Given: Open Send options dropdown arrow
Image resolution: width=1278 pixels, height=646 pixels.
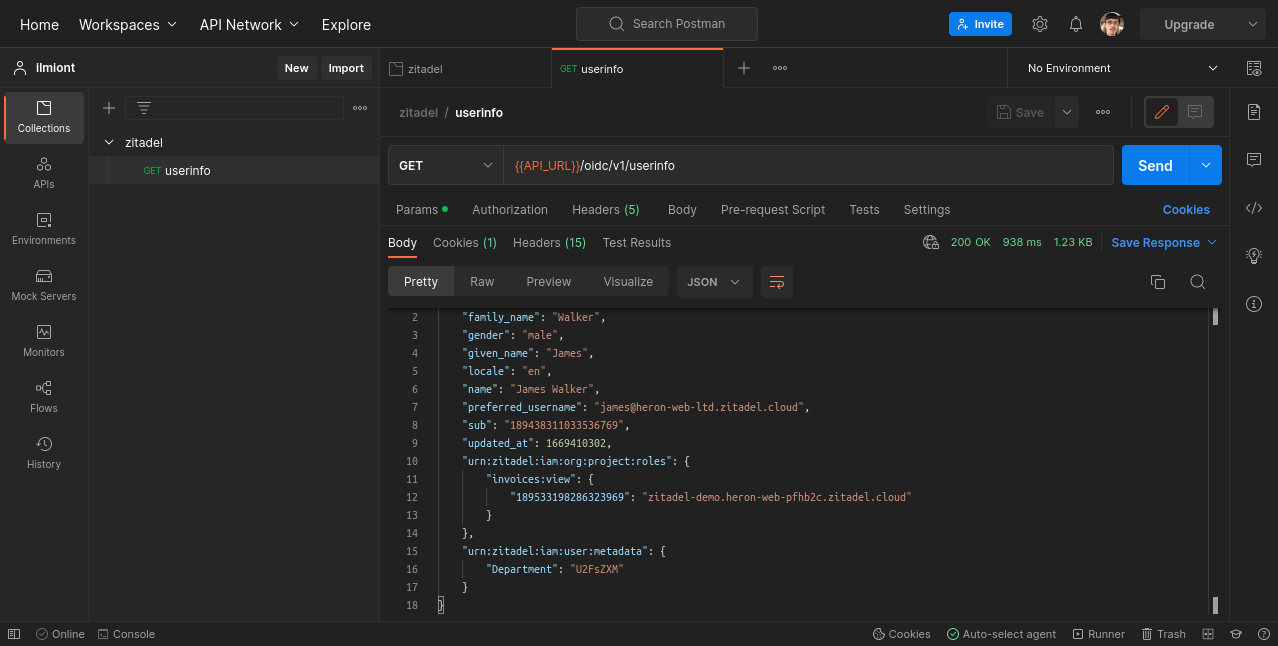Looking at the screenshot, I should 1205,165.
